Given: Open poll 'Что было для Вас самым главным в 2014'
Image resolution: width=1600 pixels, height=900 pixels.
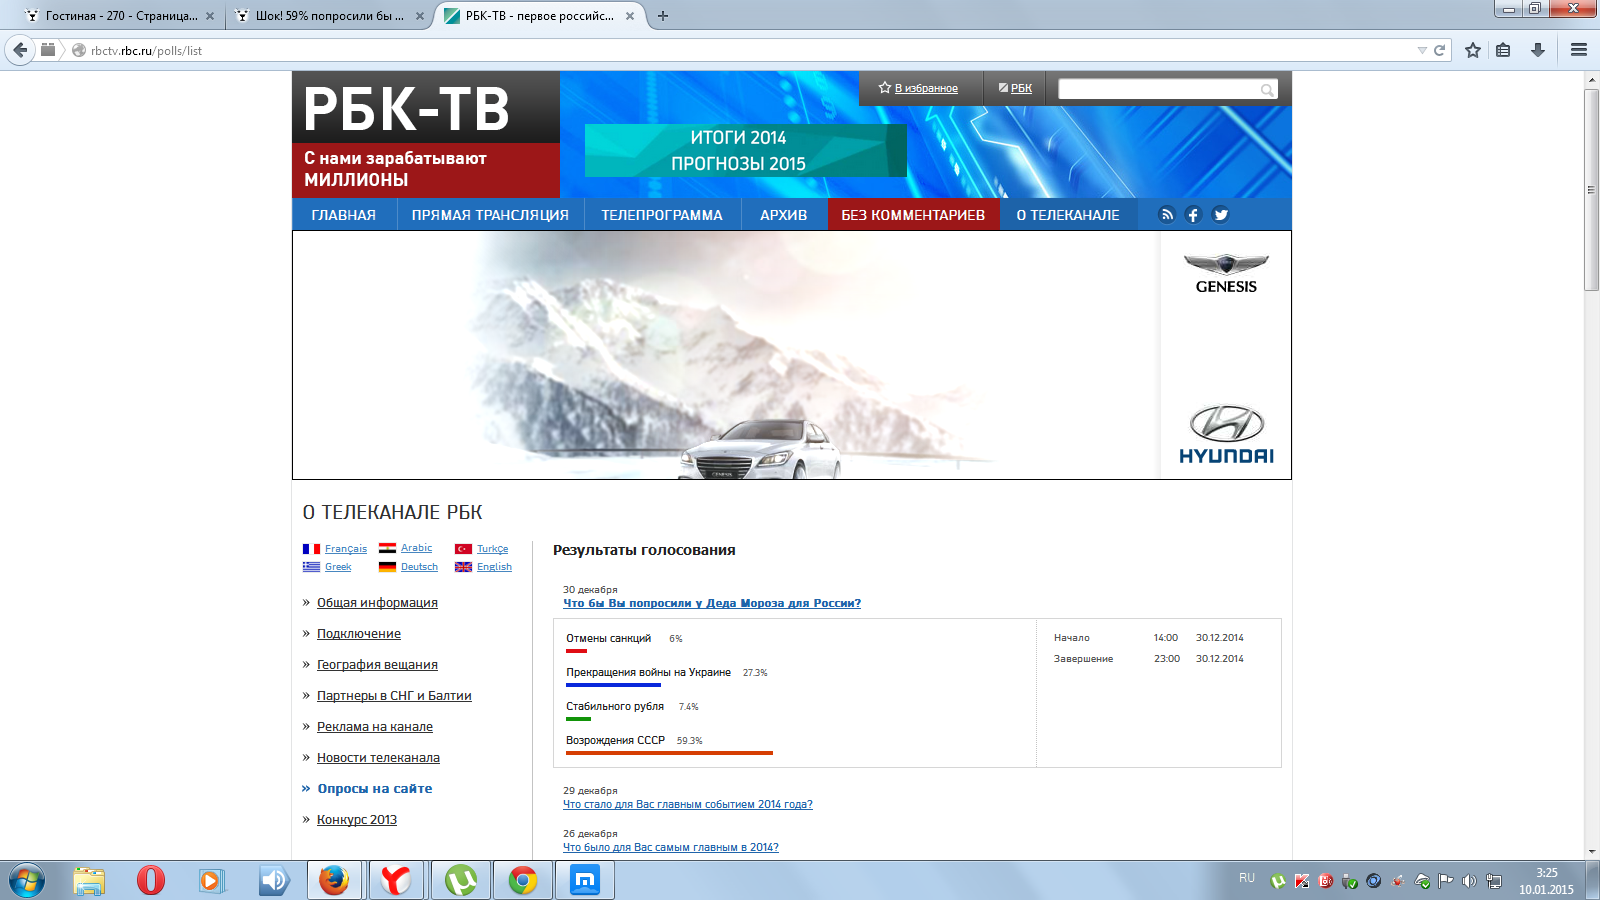Looking at the screenshot, I should [x=671, y=847].
